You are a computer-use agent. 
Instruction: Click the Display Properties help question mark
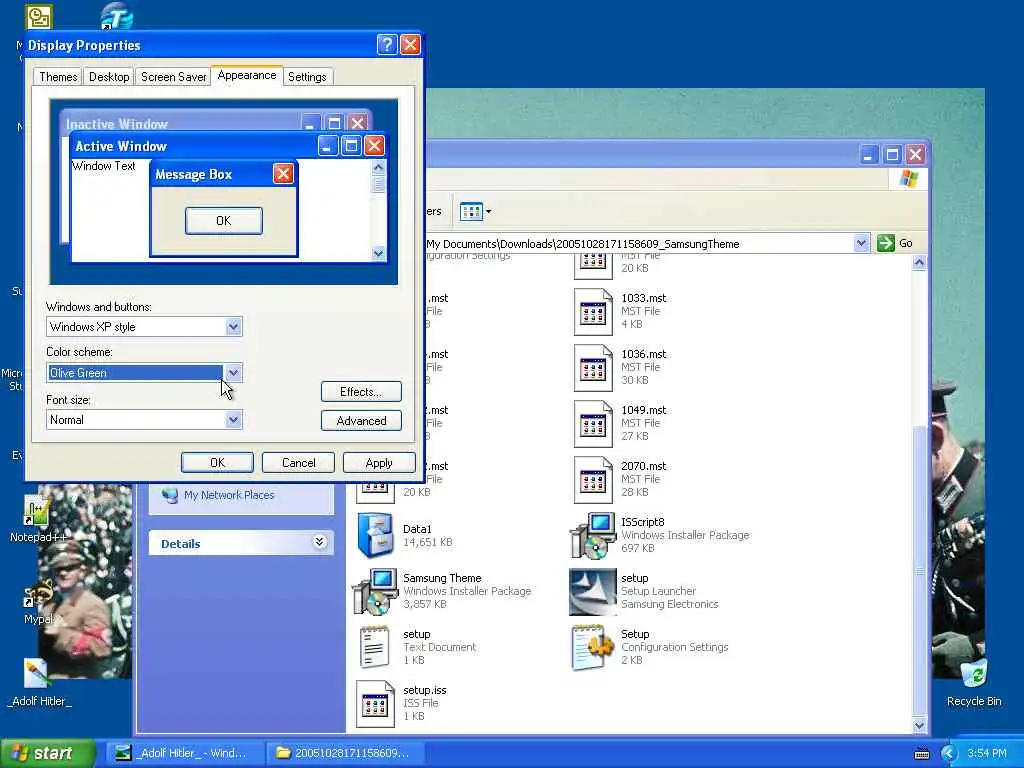[387, 44]
